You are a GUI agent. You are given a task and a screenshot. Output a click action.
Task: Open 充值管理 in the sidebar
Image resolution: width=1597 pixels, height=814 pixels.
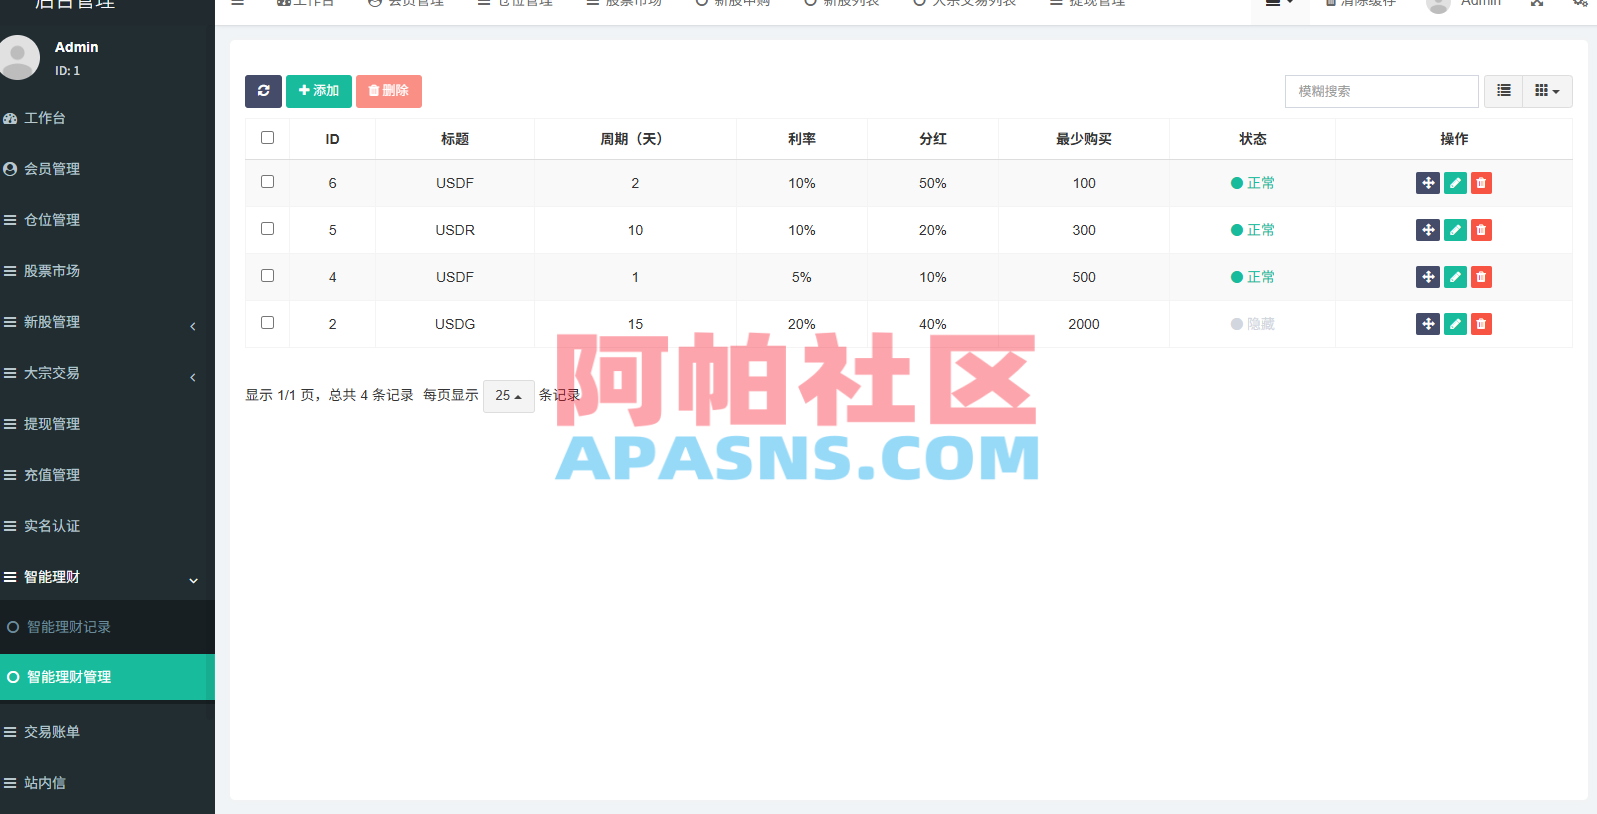click(107, 475)
